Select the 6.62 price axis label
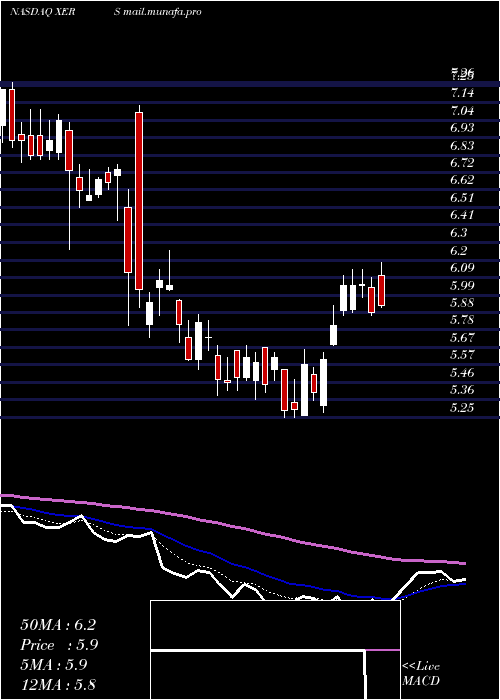This screenshot has width=500, height=700. [x=462, y=180]
